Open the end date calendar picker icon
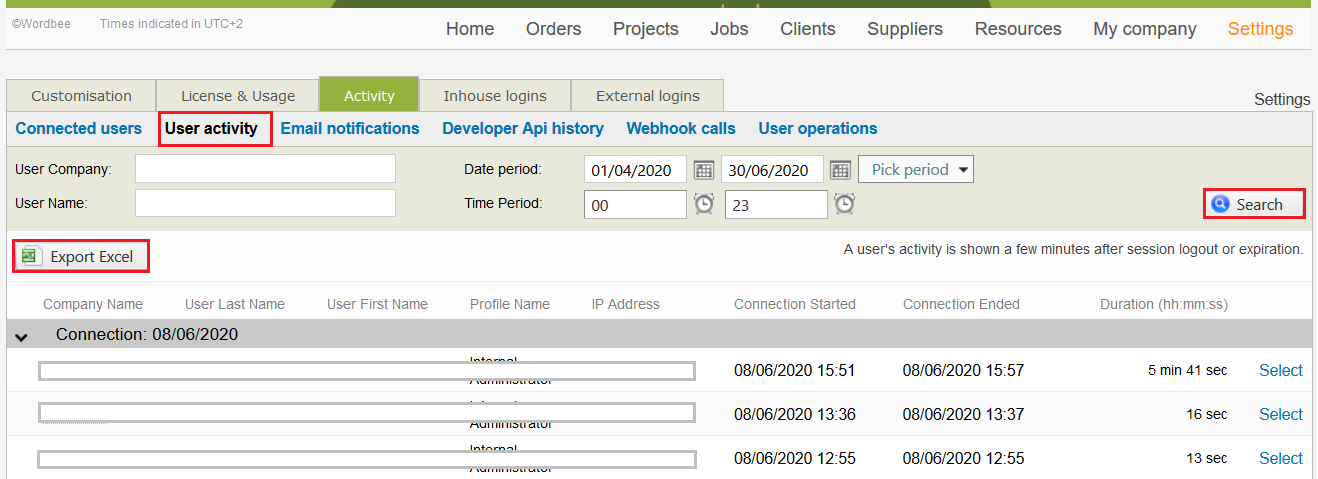The image size is (1318, 479). tap(840, 170)
